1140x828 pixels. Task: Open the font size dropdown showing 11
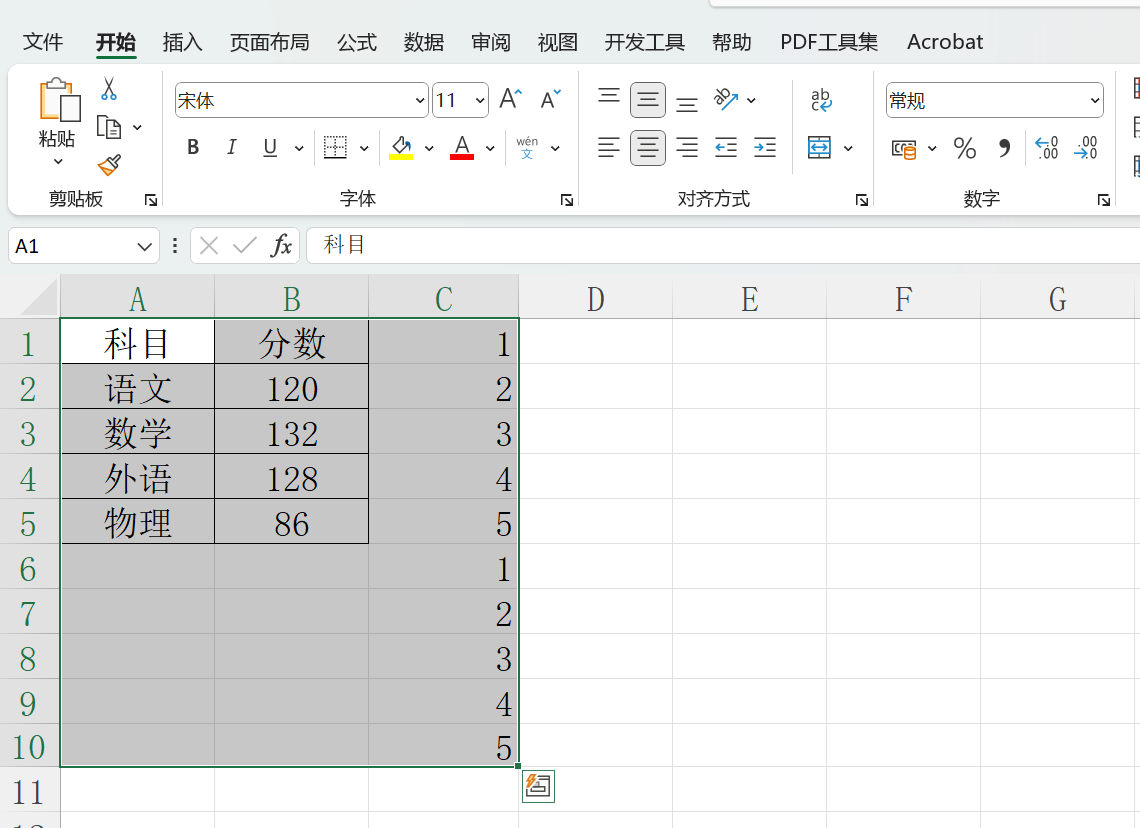pos(480,100)
